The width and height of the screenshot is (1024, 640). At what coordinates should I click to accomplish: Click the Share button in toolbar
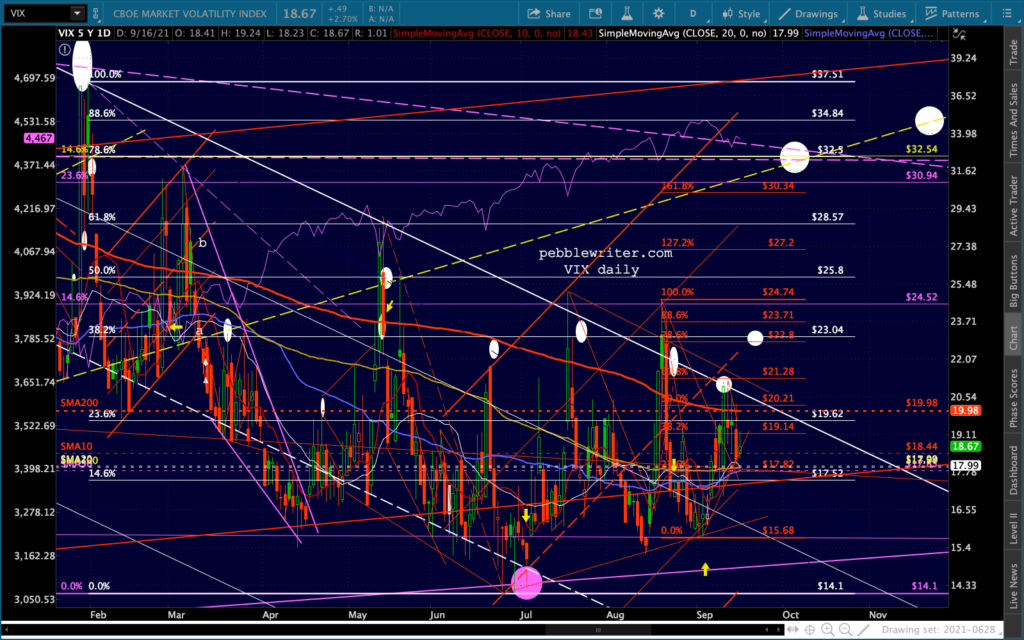pos(549,14)
